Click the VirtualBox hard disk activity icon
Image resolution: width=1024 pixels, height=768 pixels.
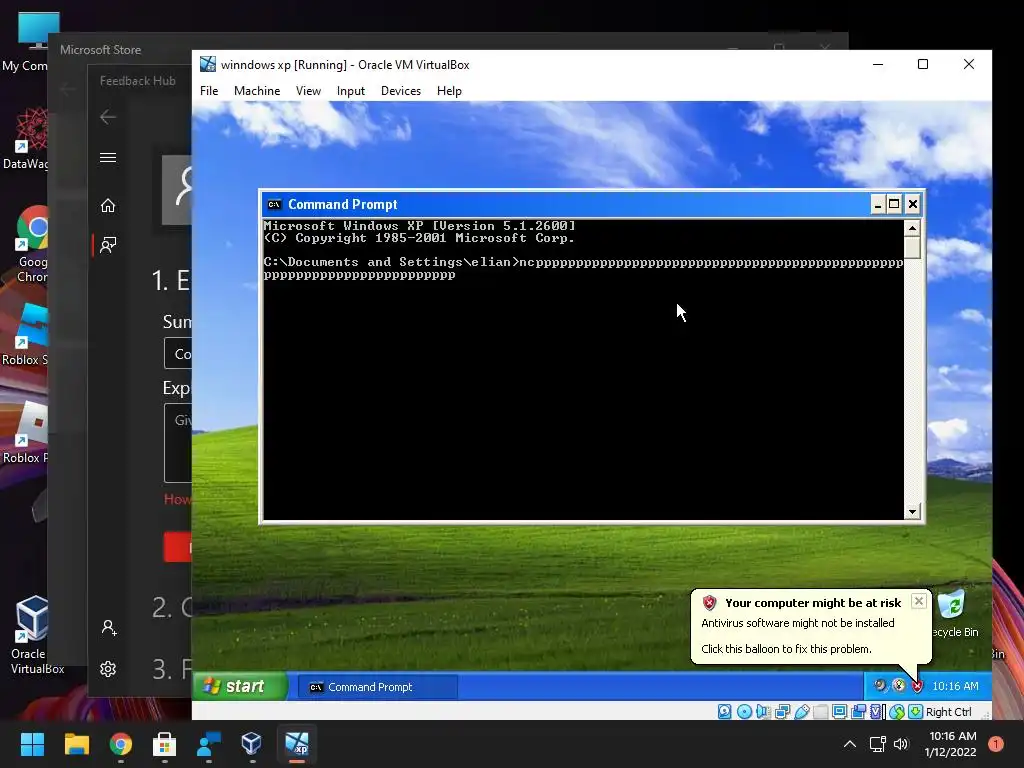coord(724,712)
